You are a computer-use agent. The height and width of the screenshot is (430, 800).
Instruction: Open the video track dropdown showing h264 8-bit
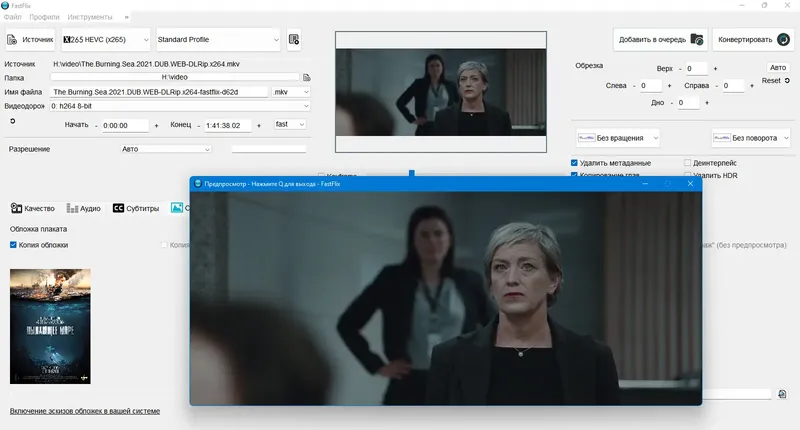[x=180, y=106]
